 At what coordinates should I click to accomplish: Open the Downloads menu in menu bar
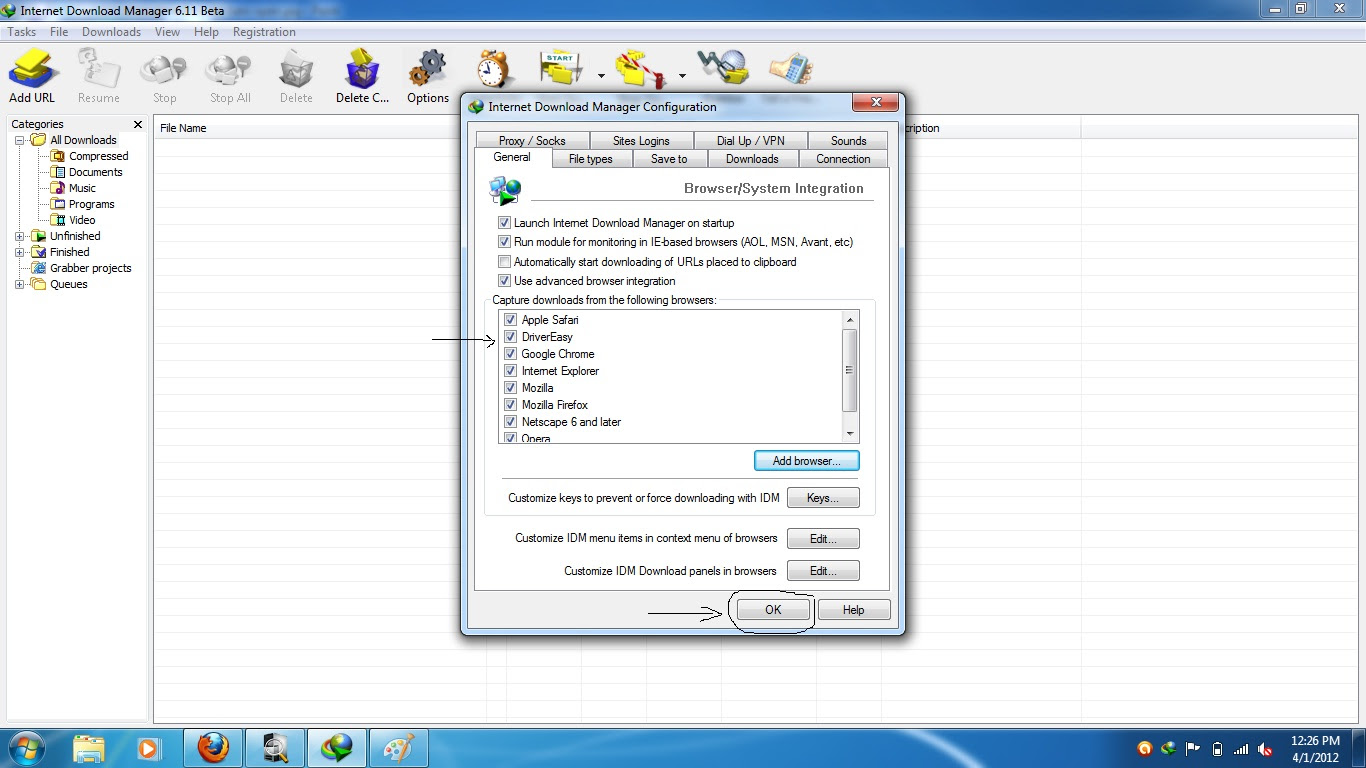(111, 32)
